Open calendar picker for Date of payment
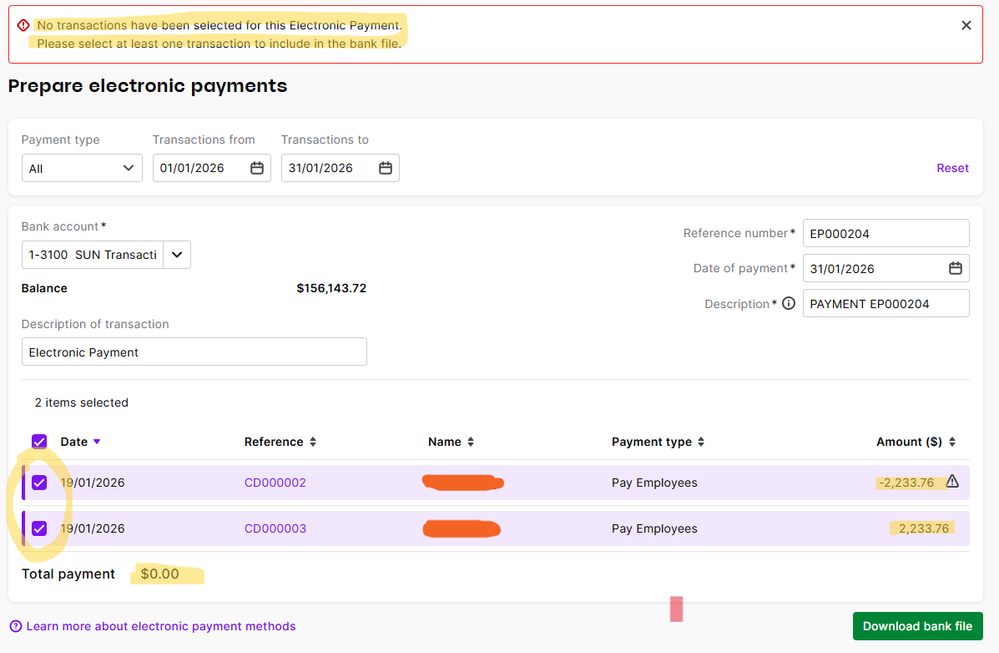The image size is (999, 653). click(x=955, y=268)
